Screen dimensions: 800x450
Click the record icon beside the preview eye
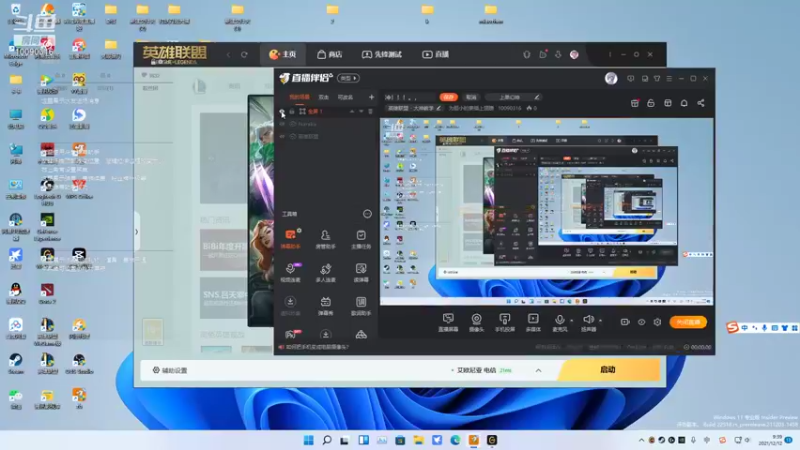(x=624, y=322)
